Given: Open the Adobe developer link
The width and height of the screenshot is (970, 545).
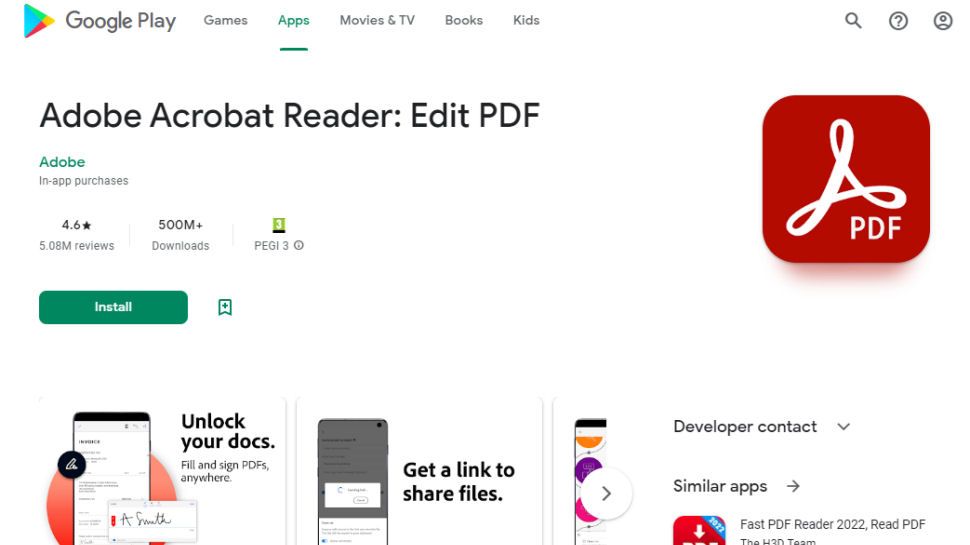Looking at the screenshot, I should [x=62, y=162].
